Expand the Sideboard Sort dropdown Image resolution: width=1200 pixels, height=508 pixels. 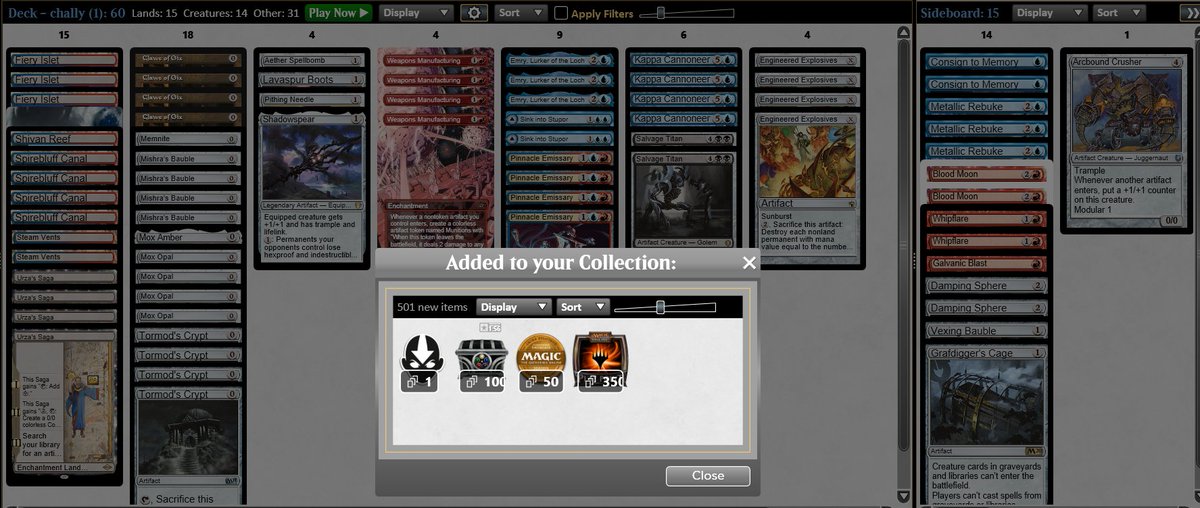1119,13
